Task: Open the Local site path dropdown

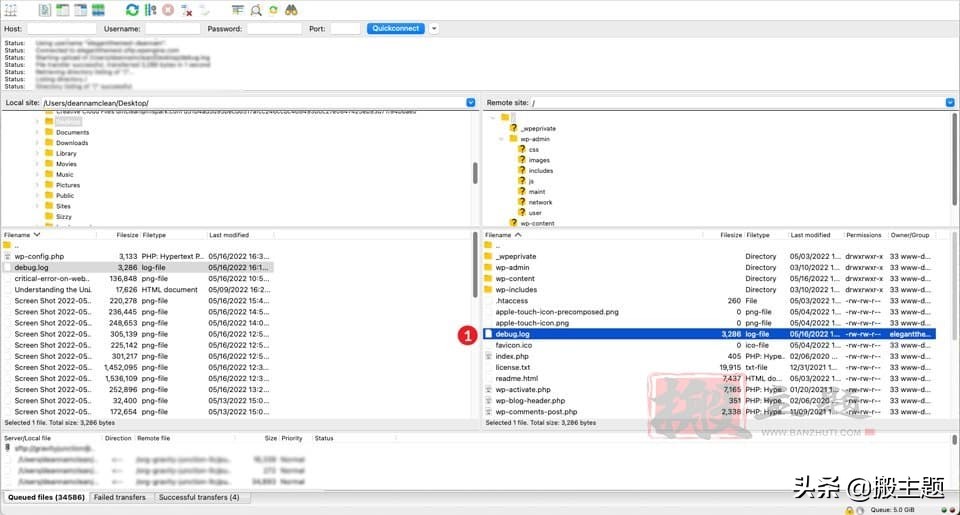Action: tap(471, 103)
